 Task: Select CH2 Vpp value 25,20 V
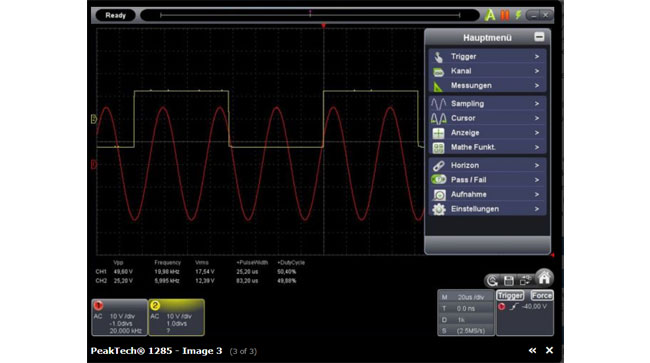pyautogui.click(x=123, y=281)
